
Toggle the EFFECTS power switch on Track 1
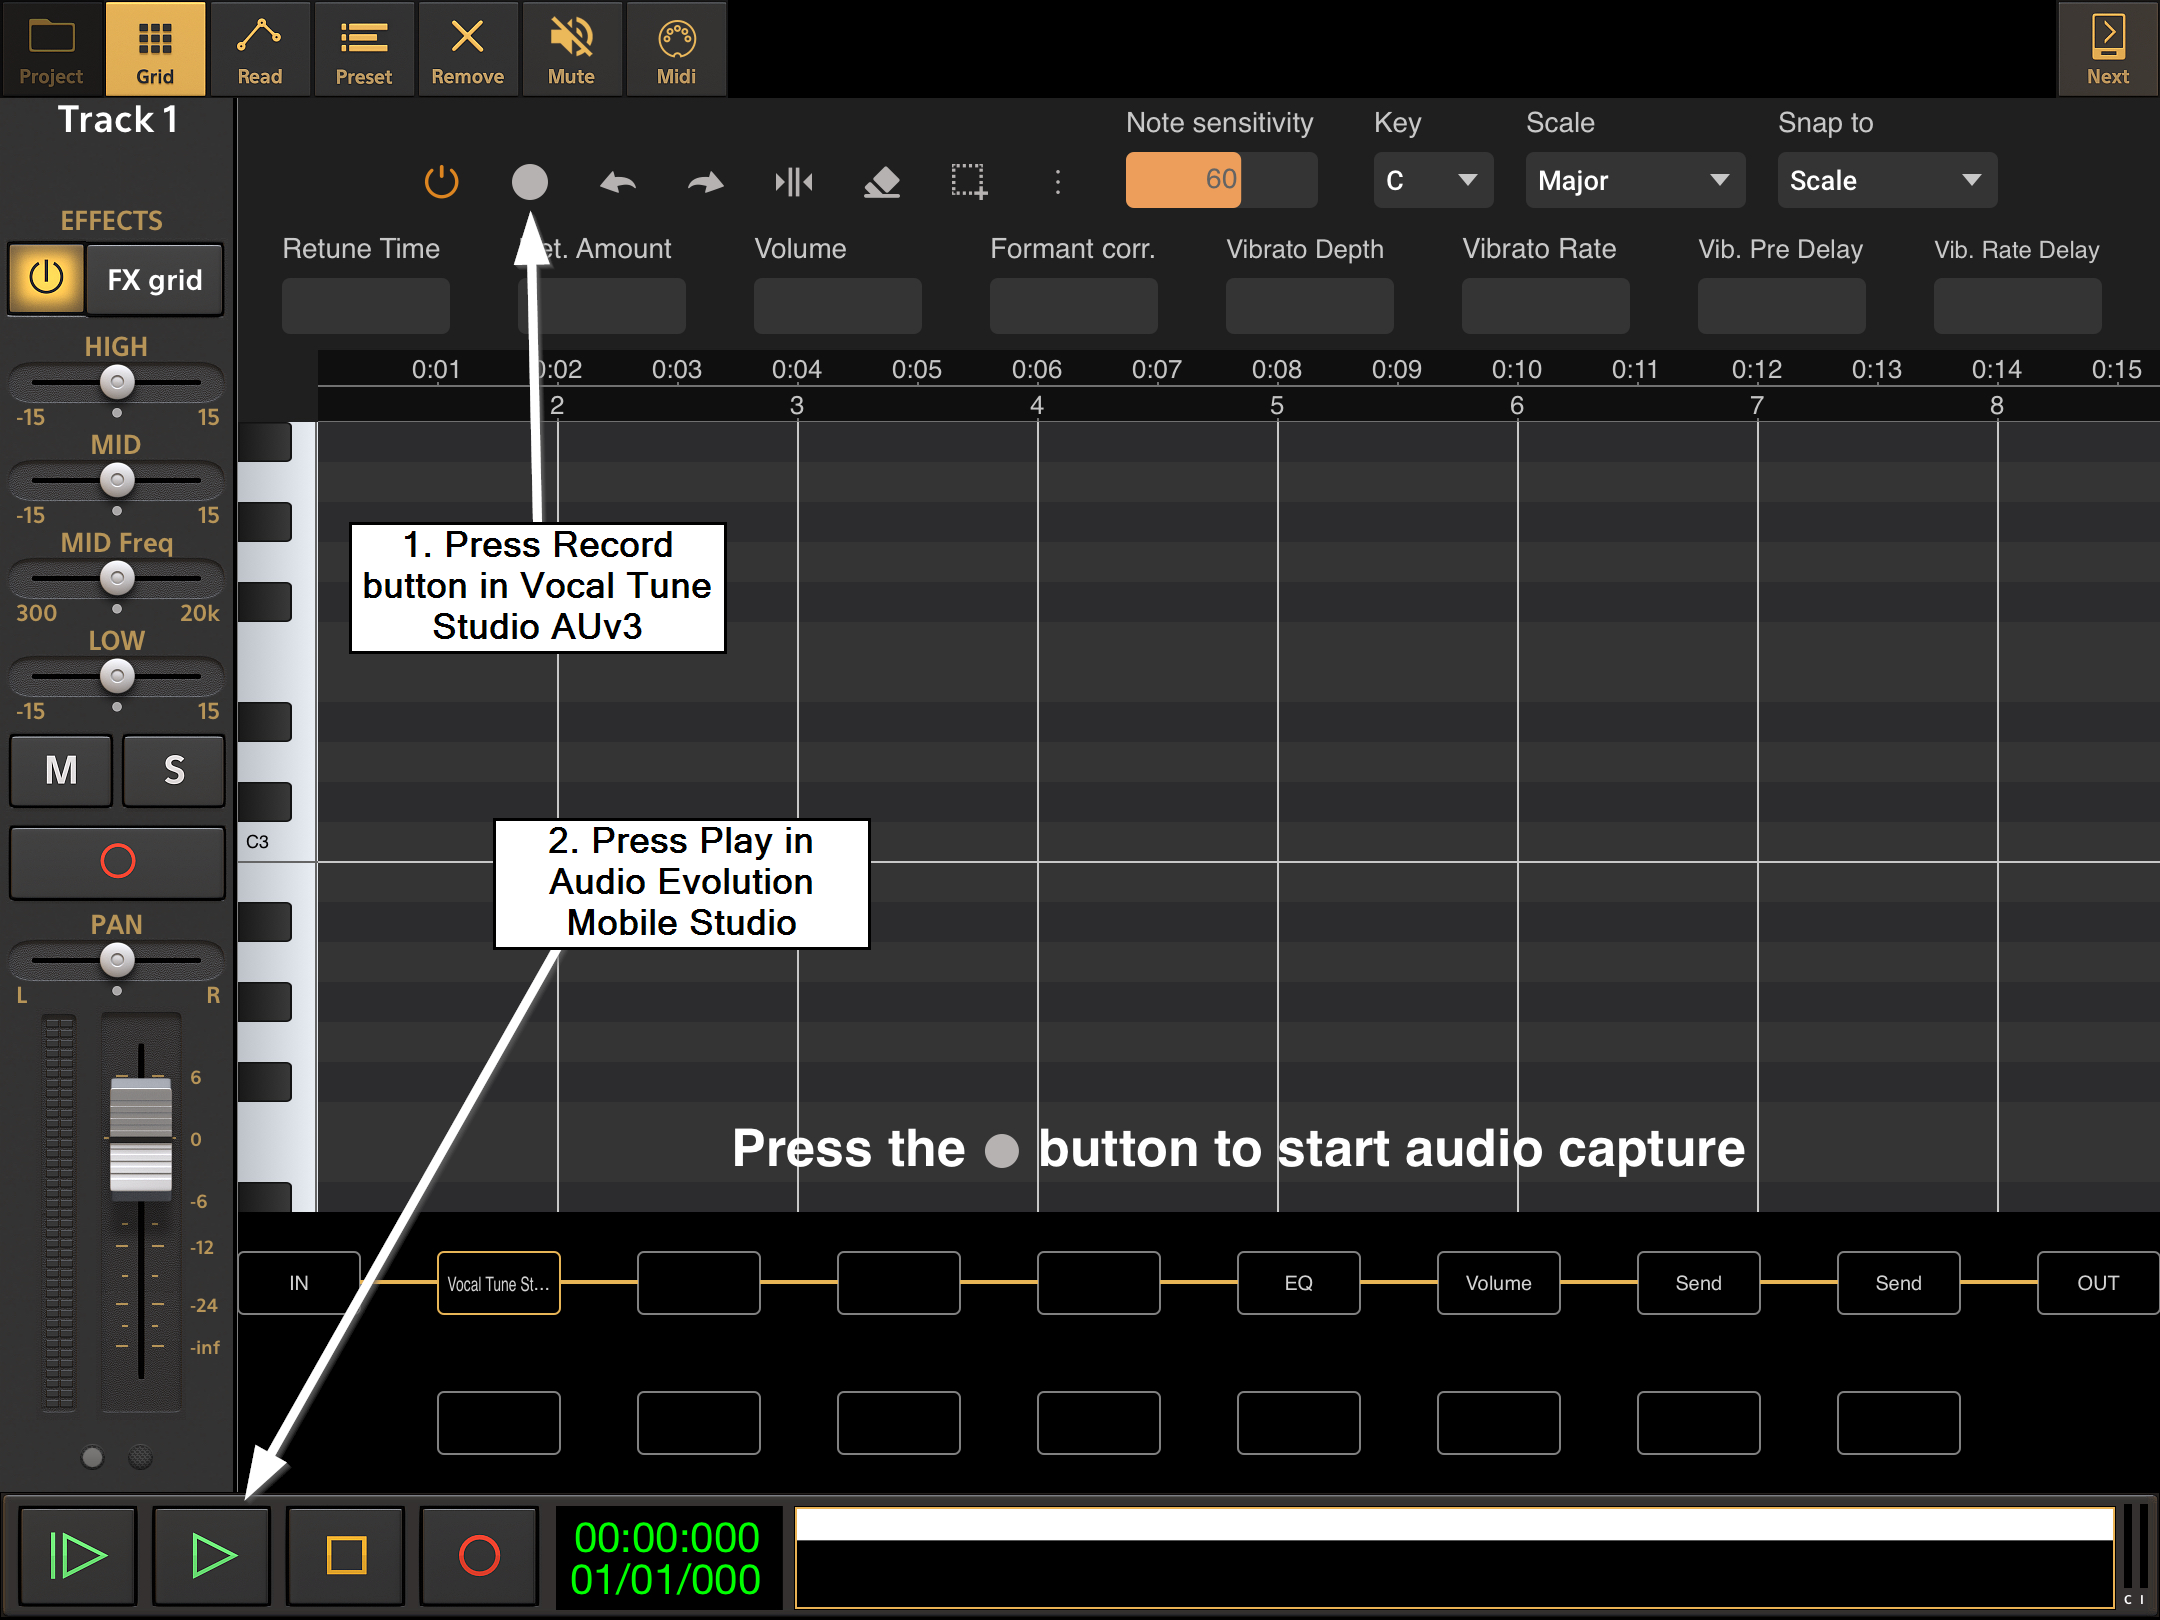tap(45, 280)
